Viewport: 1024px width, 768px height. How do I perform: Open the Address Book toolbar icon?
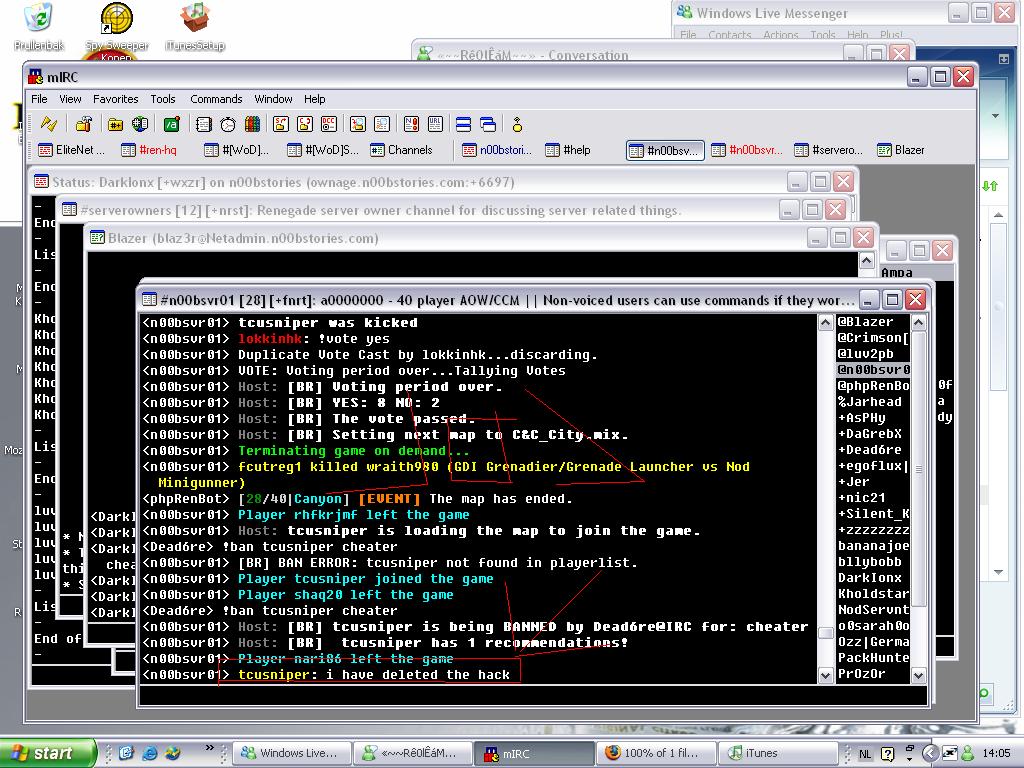coord(204,124)
